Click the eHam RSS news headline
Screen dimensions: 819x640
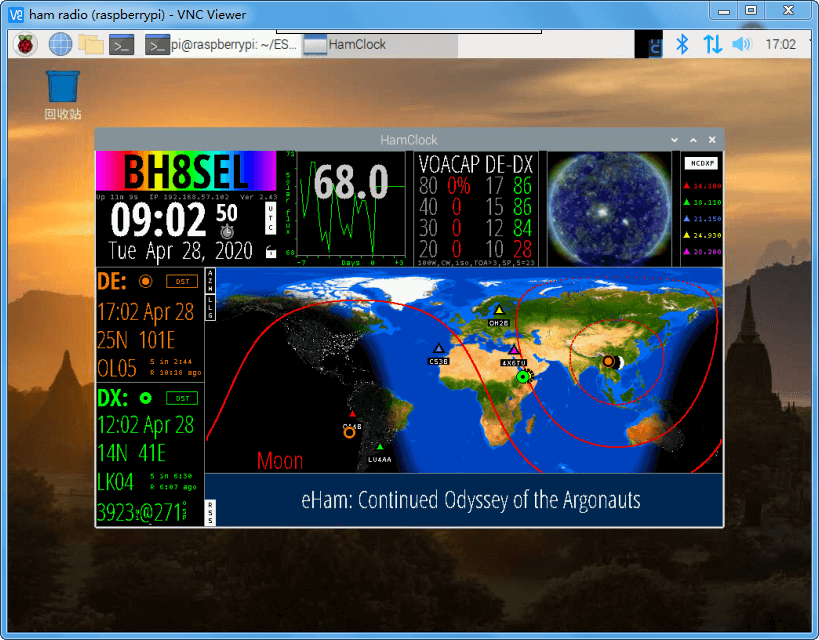[471, 499]
